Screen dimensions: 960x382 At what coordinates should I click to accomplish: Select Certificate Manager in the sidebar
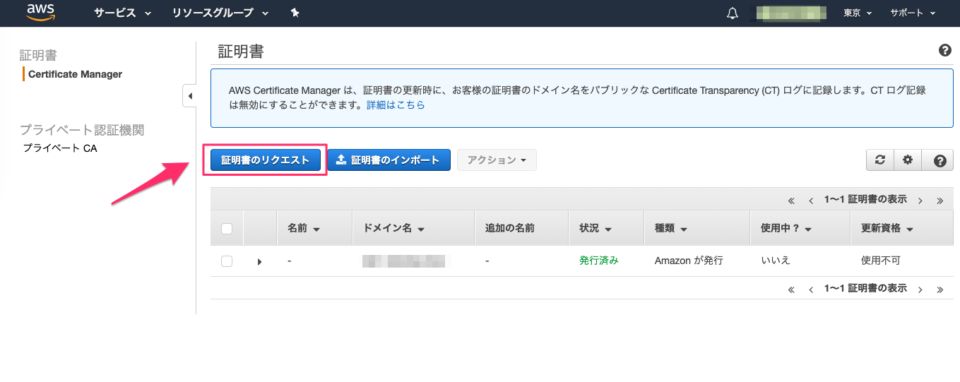[75, 74]
